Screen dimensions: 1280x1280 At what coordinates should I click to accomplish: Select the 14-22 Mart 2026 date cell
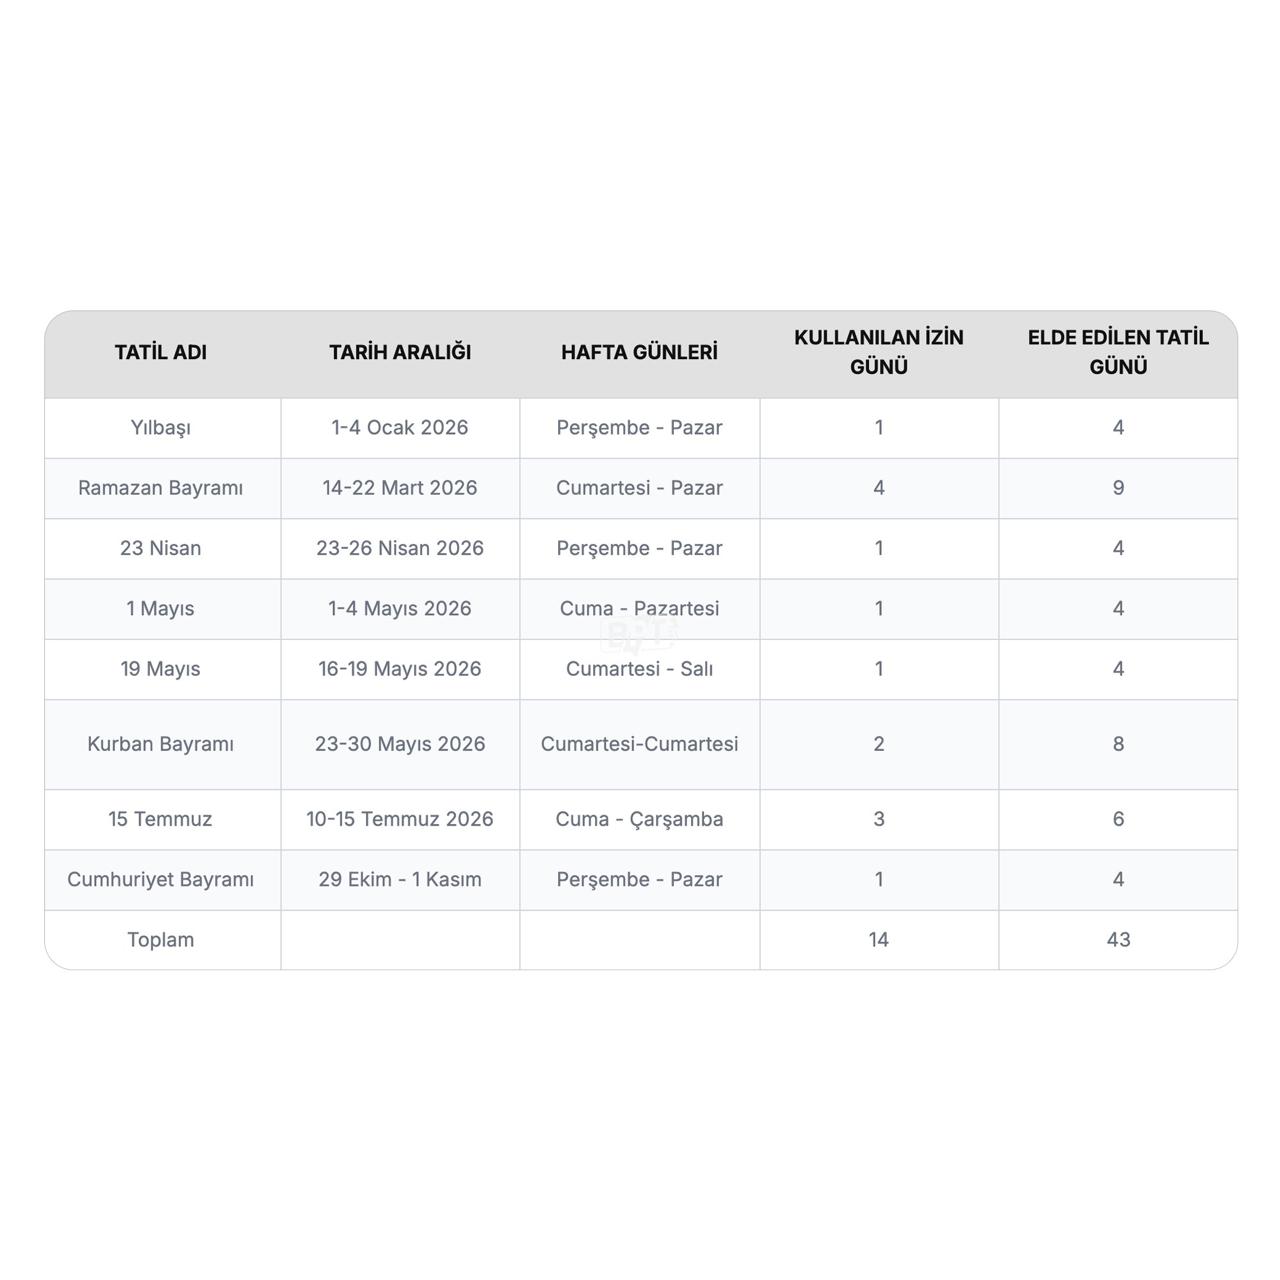(400, 488)
